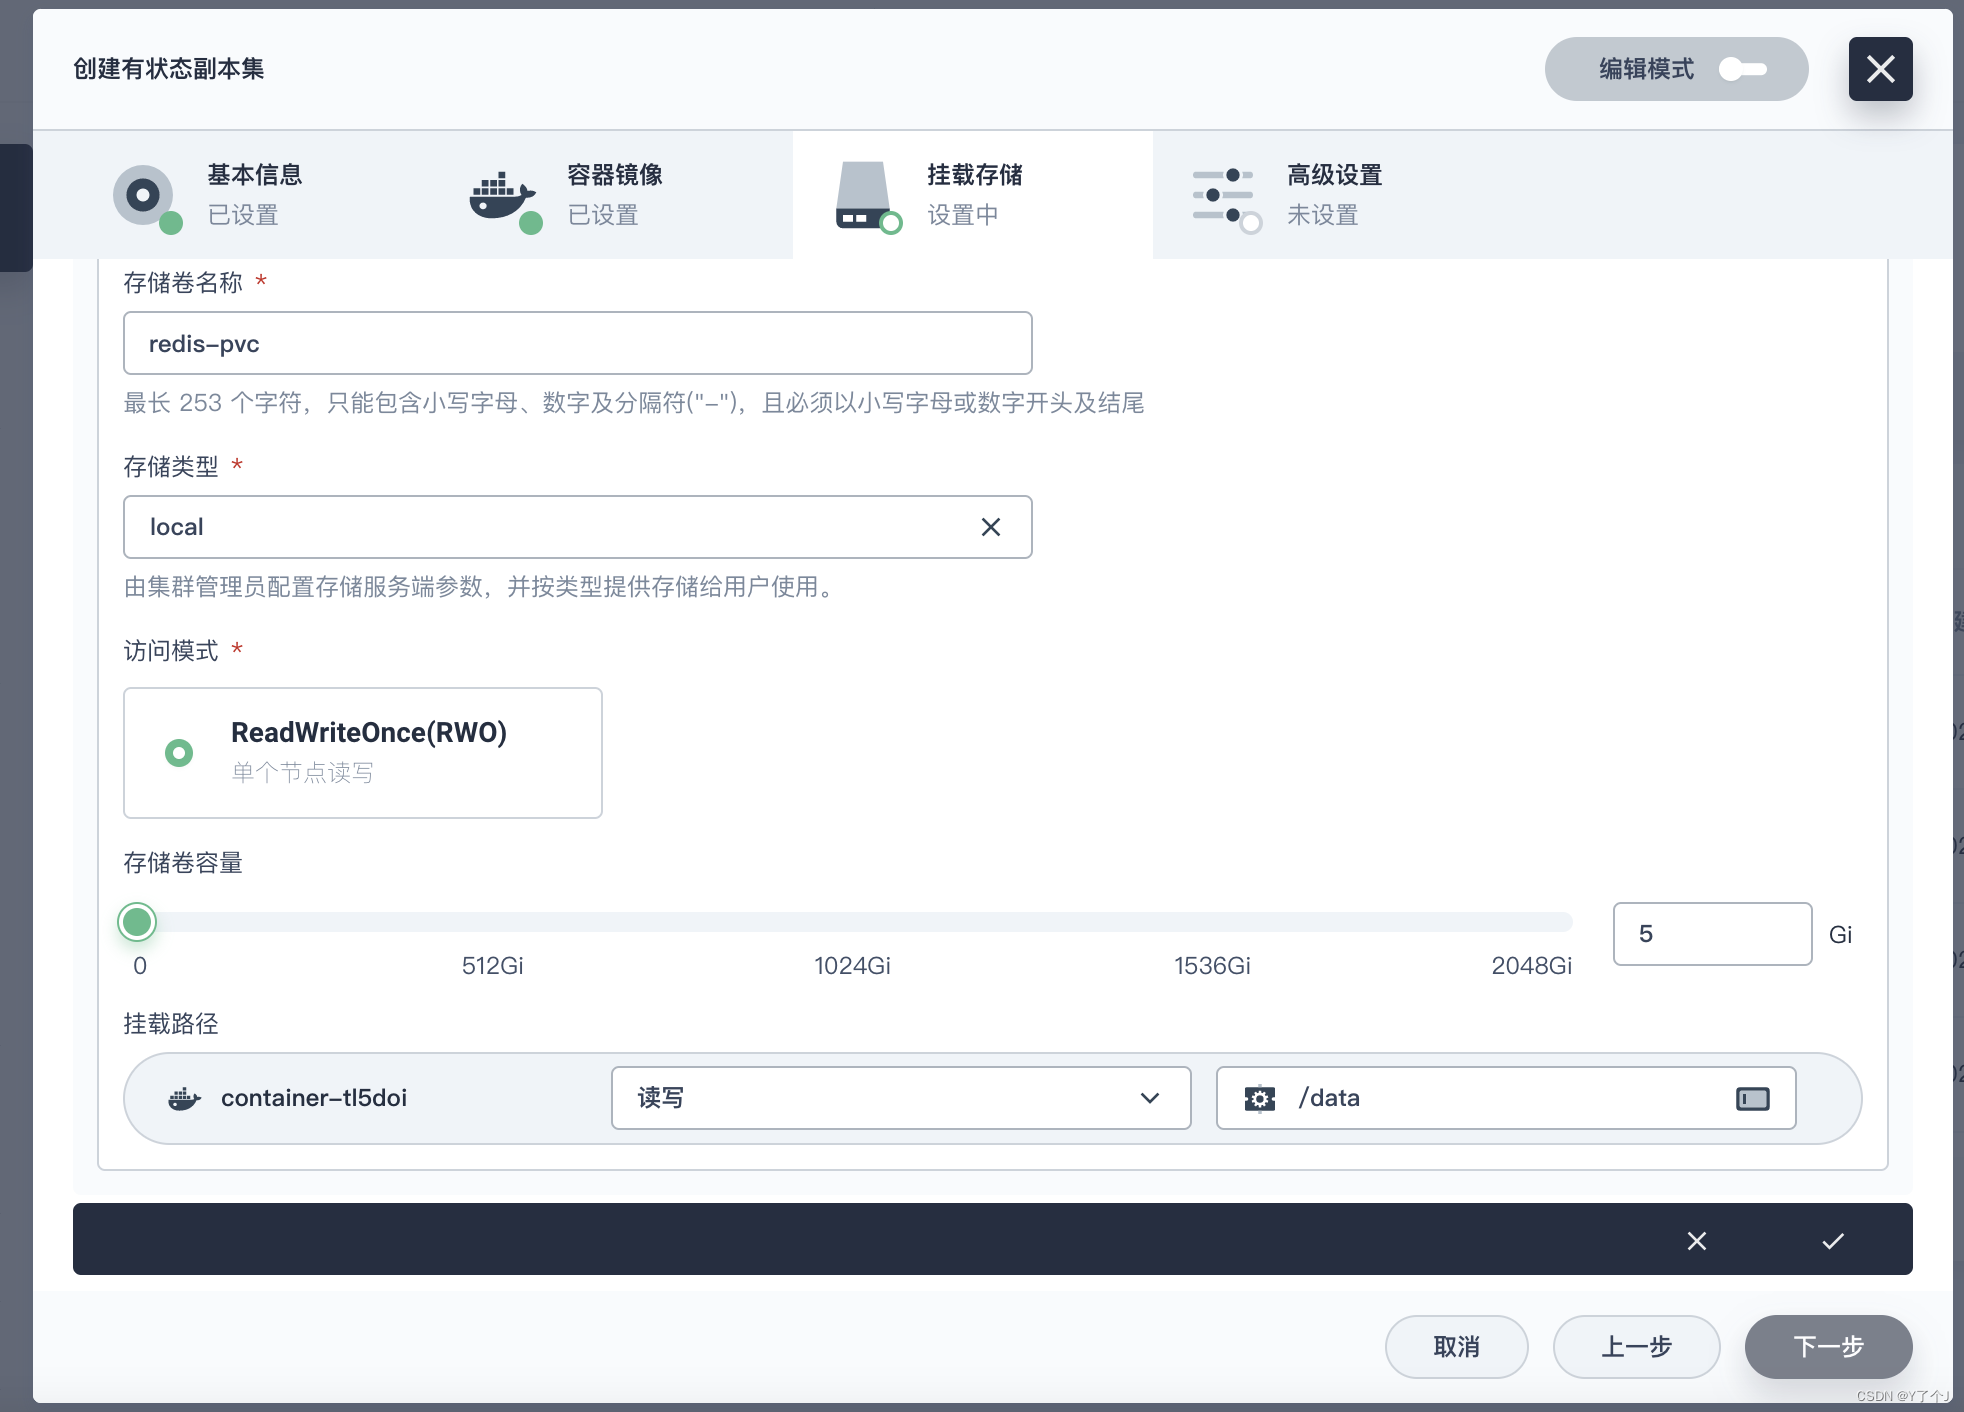Open the 挂载存储 step tab
This screenshot has height=1412, width=1964.
[x=972, y=195]
